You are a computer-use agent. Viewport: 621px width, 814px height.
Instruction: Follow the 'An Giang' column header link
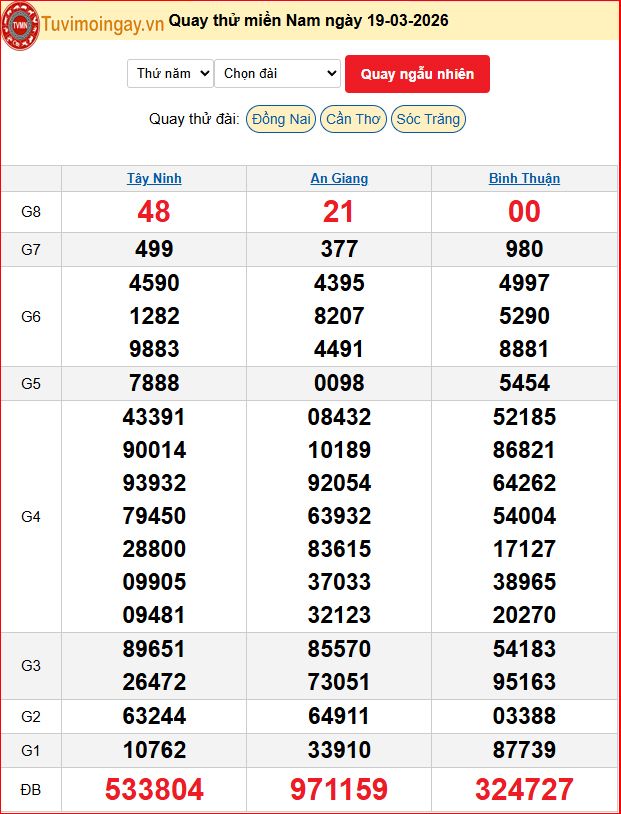point(339,179)
